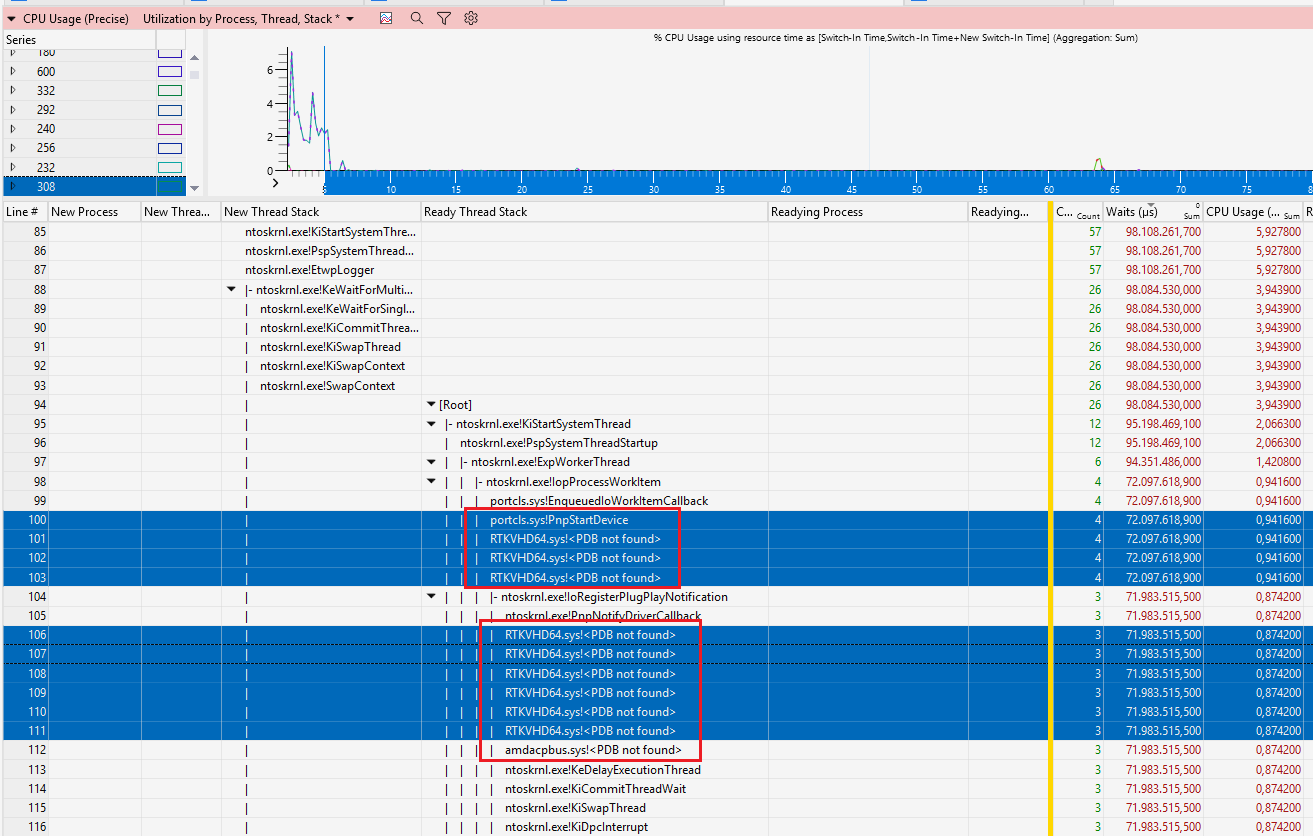Screen dimensions: 1313x836
Task: Click the chevron arrow at the graph's lower left
Action: point(276,182)
